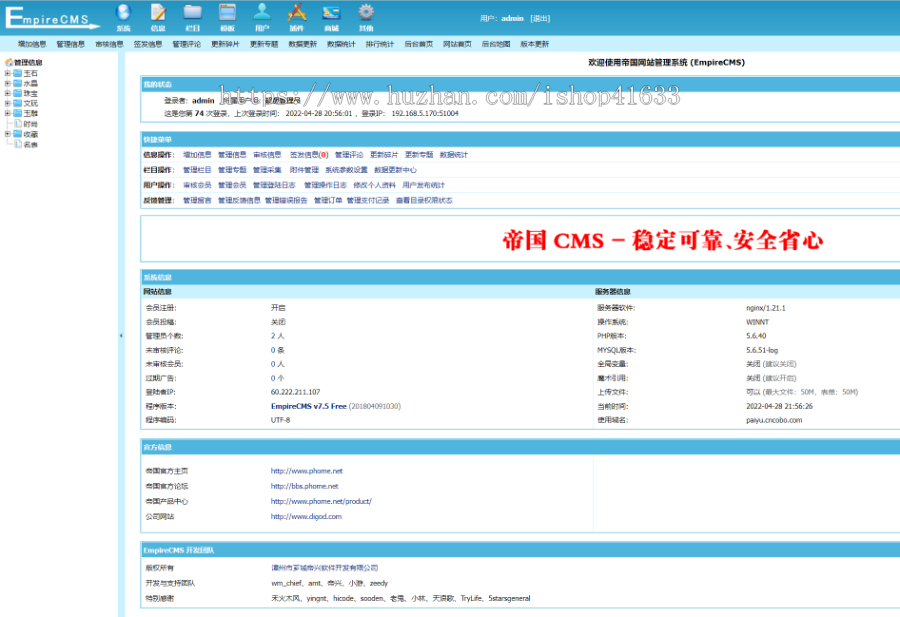The image size is (900, 617).
Task: Open the http://bbs.phome.net forum link
Action: tap(304, 486)
